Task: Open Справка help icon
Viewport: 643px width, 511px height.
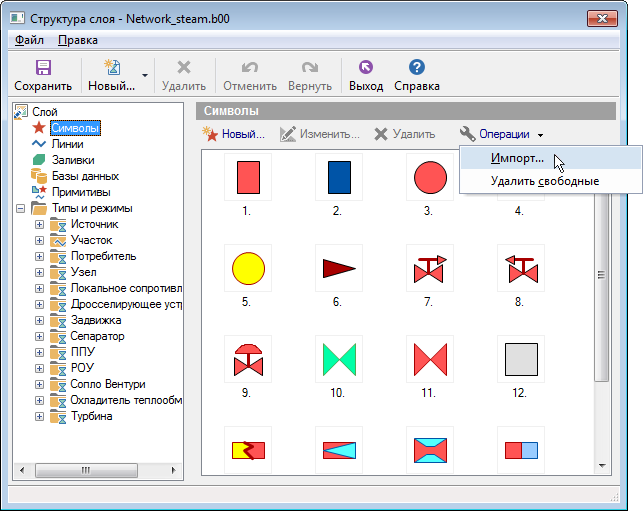Action: (417, 68)
